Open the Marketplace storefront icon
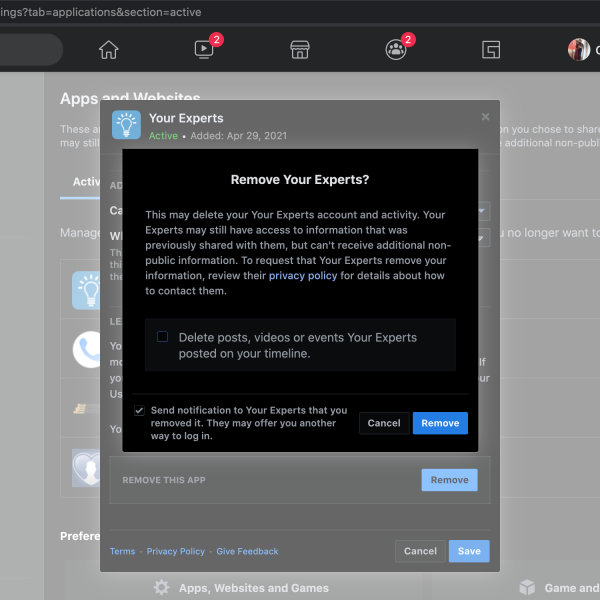Image resolution: width=600 pixels, height=600 pixels. 300,50
